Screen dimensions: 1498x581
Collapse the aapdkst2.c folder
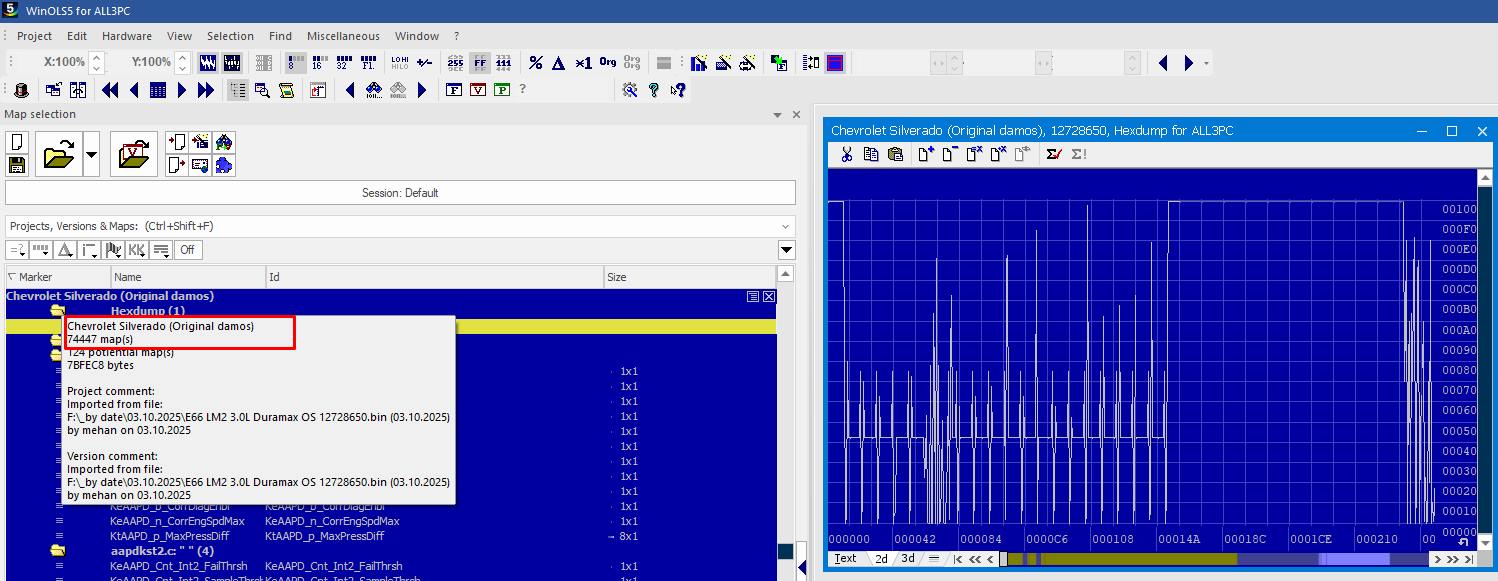[58, 551]
